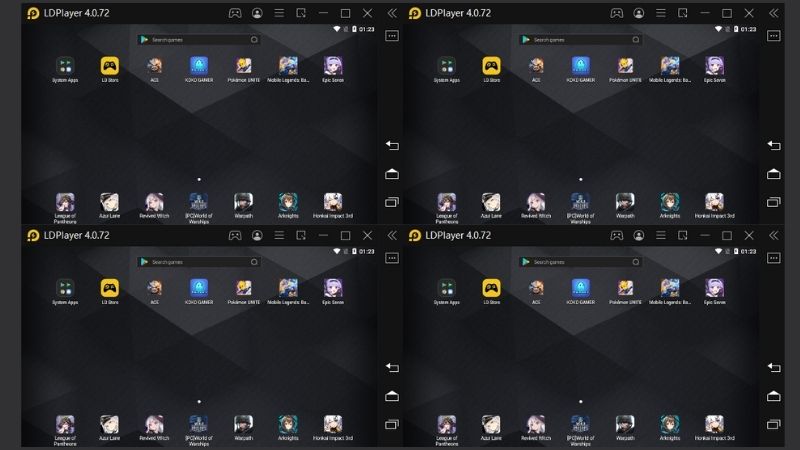Open hamburger menu in top-right title bar
Screen dimensions: 800x450
pos(661,13)
